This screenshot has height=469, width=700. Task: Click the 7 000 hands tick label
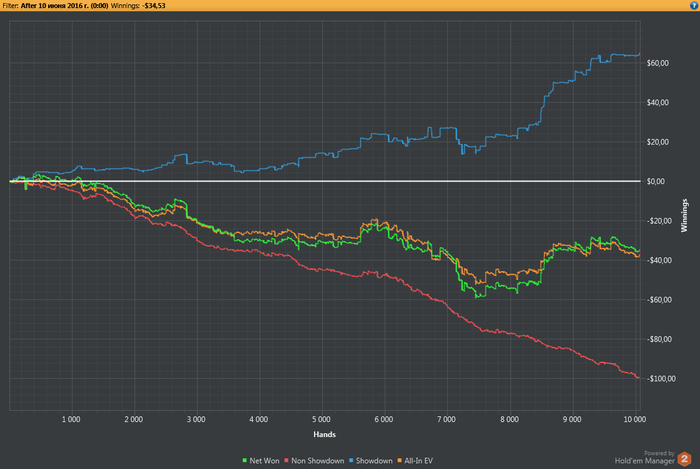click(x=446, y=419)
